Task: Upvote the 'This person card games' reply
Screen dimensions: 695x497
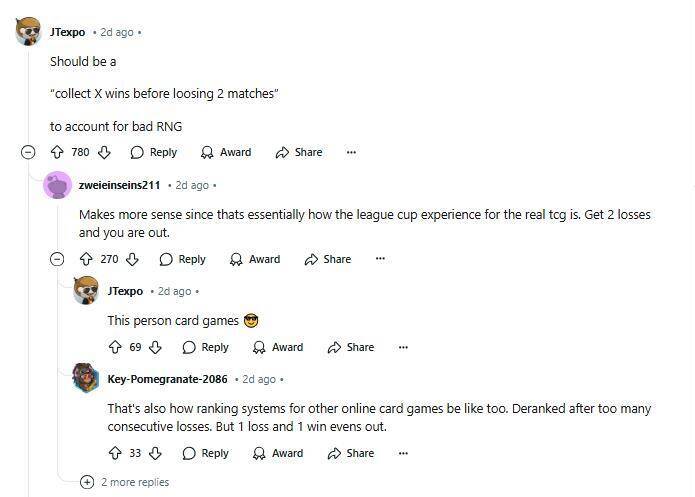Action: click(x=115, y=347)
